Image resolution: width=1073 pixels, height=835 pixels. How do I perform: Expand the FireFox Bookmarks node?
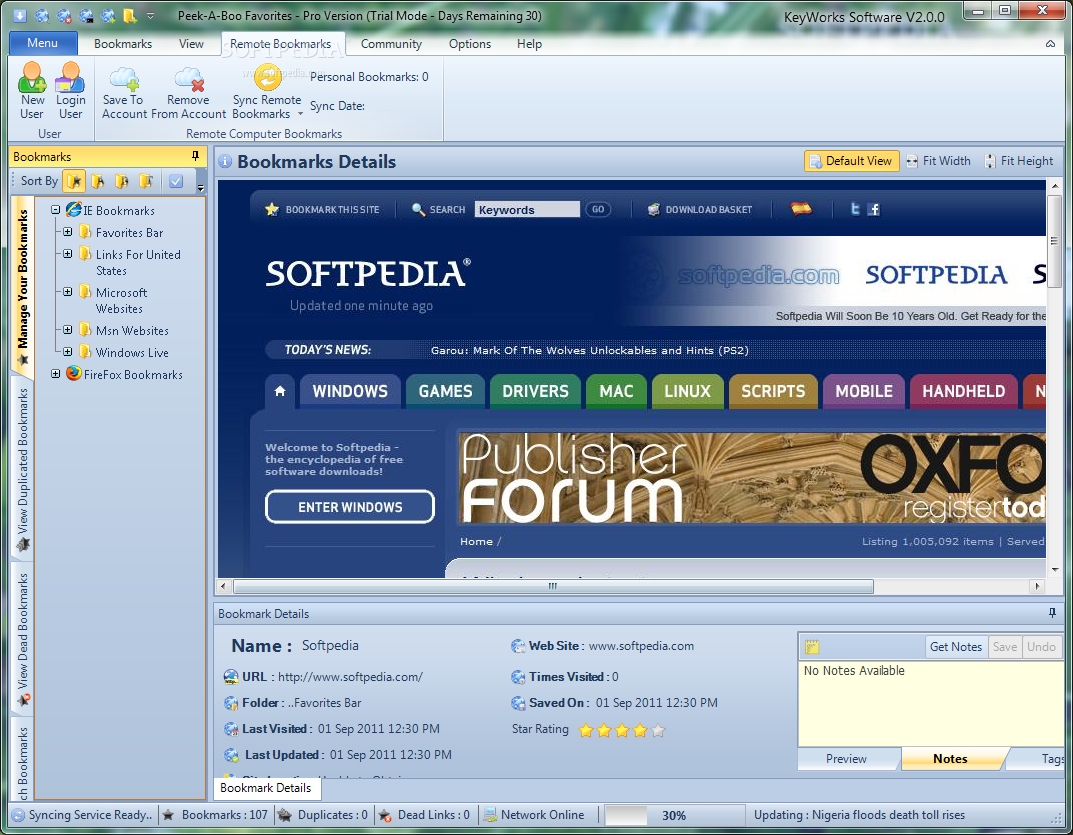55,374
